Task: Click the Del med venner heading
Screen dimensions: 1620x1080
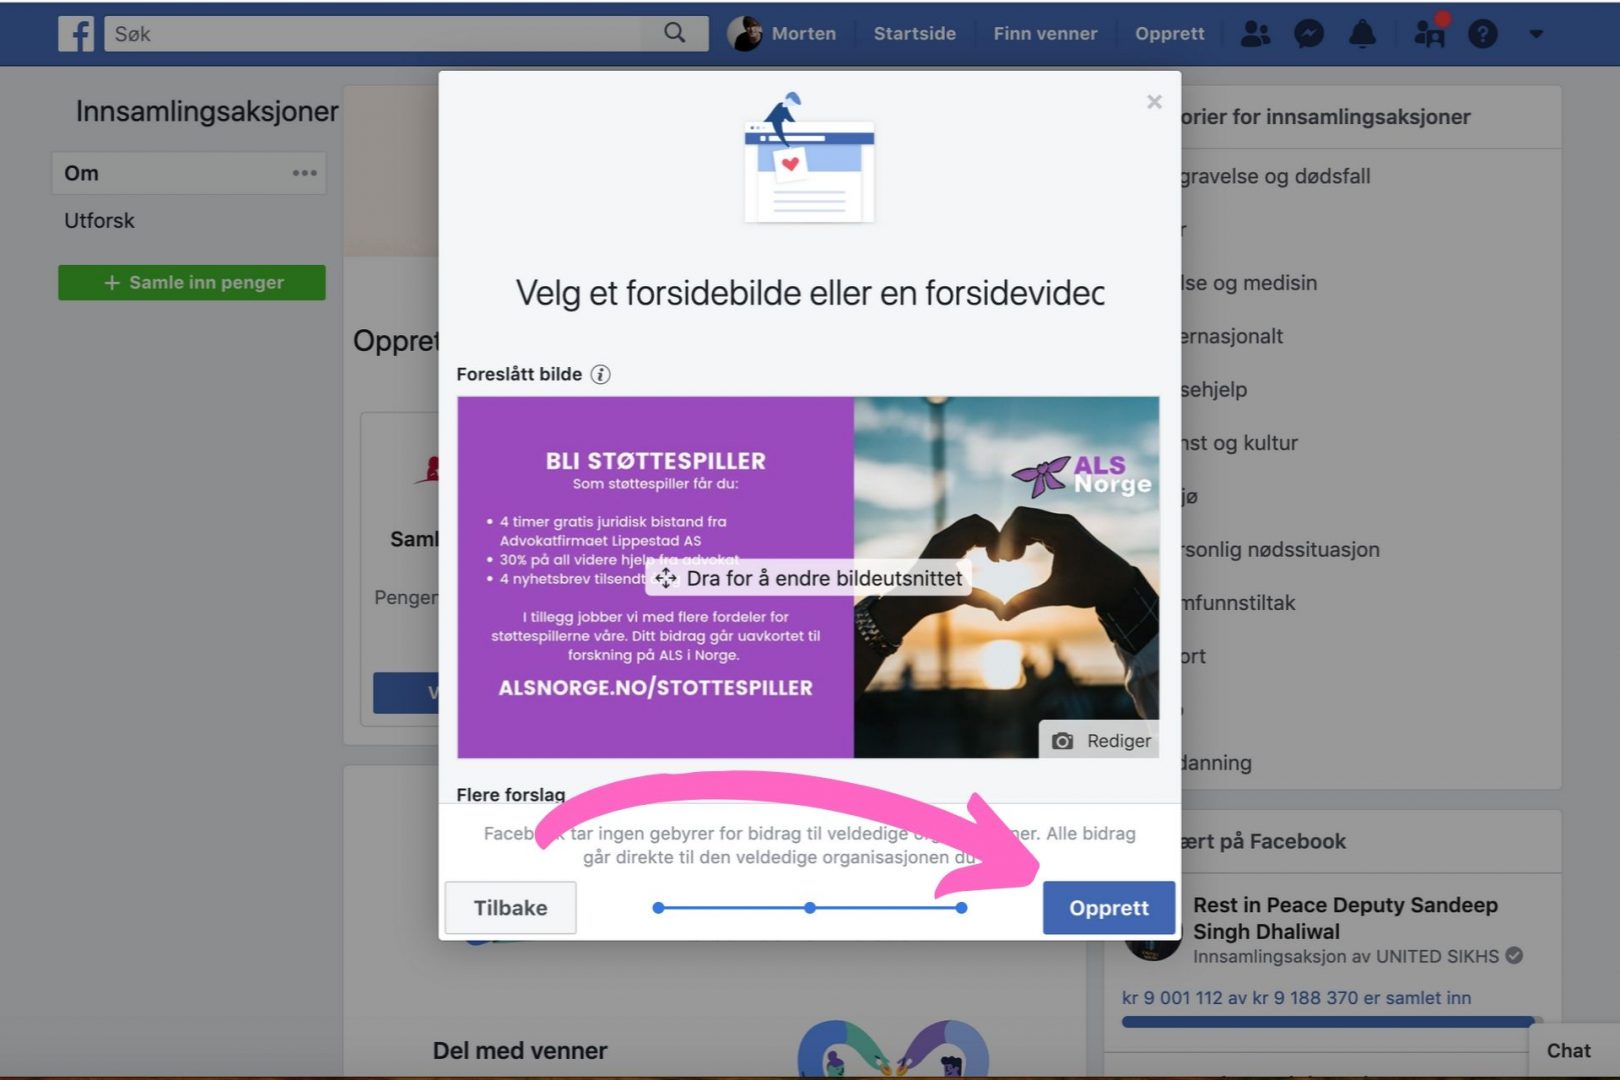Action: [520, 1050]
